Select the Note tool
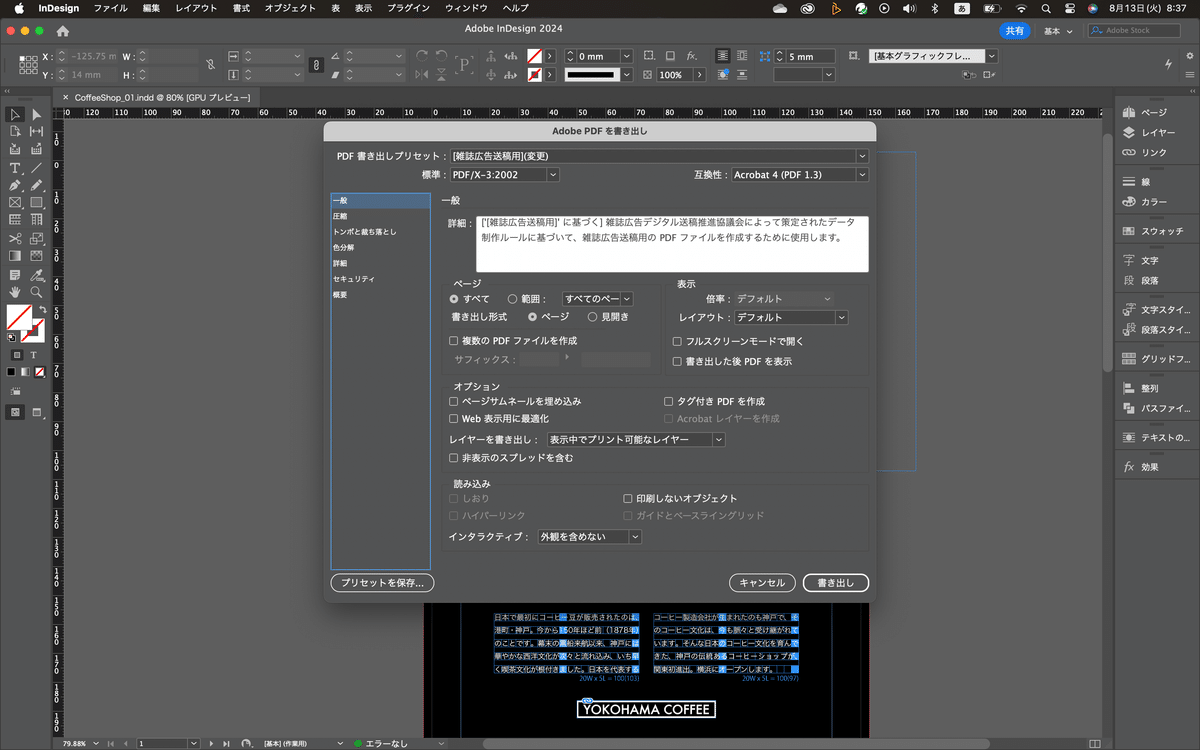 tap(15, 274)
